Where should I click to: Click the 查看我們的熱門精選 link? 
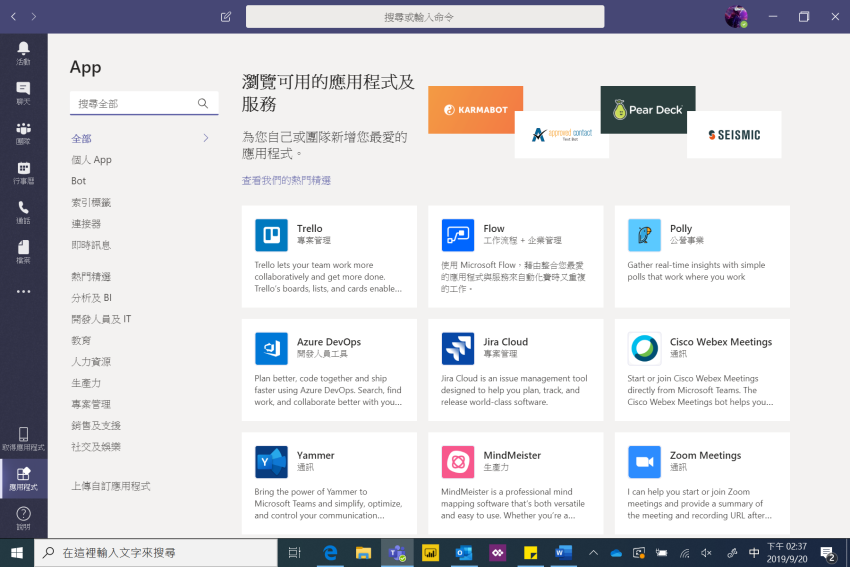click(x=286, y=181)
